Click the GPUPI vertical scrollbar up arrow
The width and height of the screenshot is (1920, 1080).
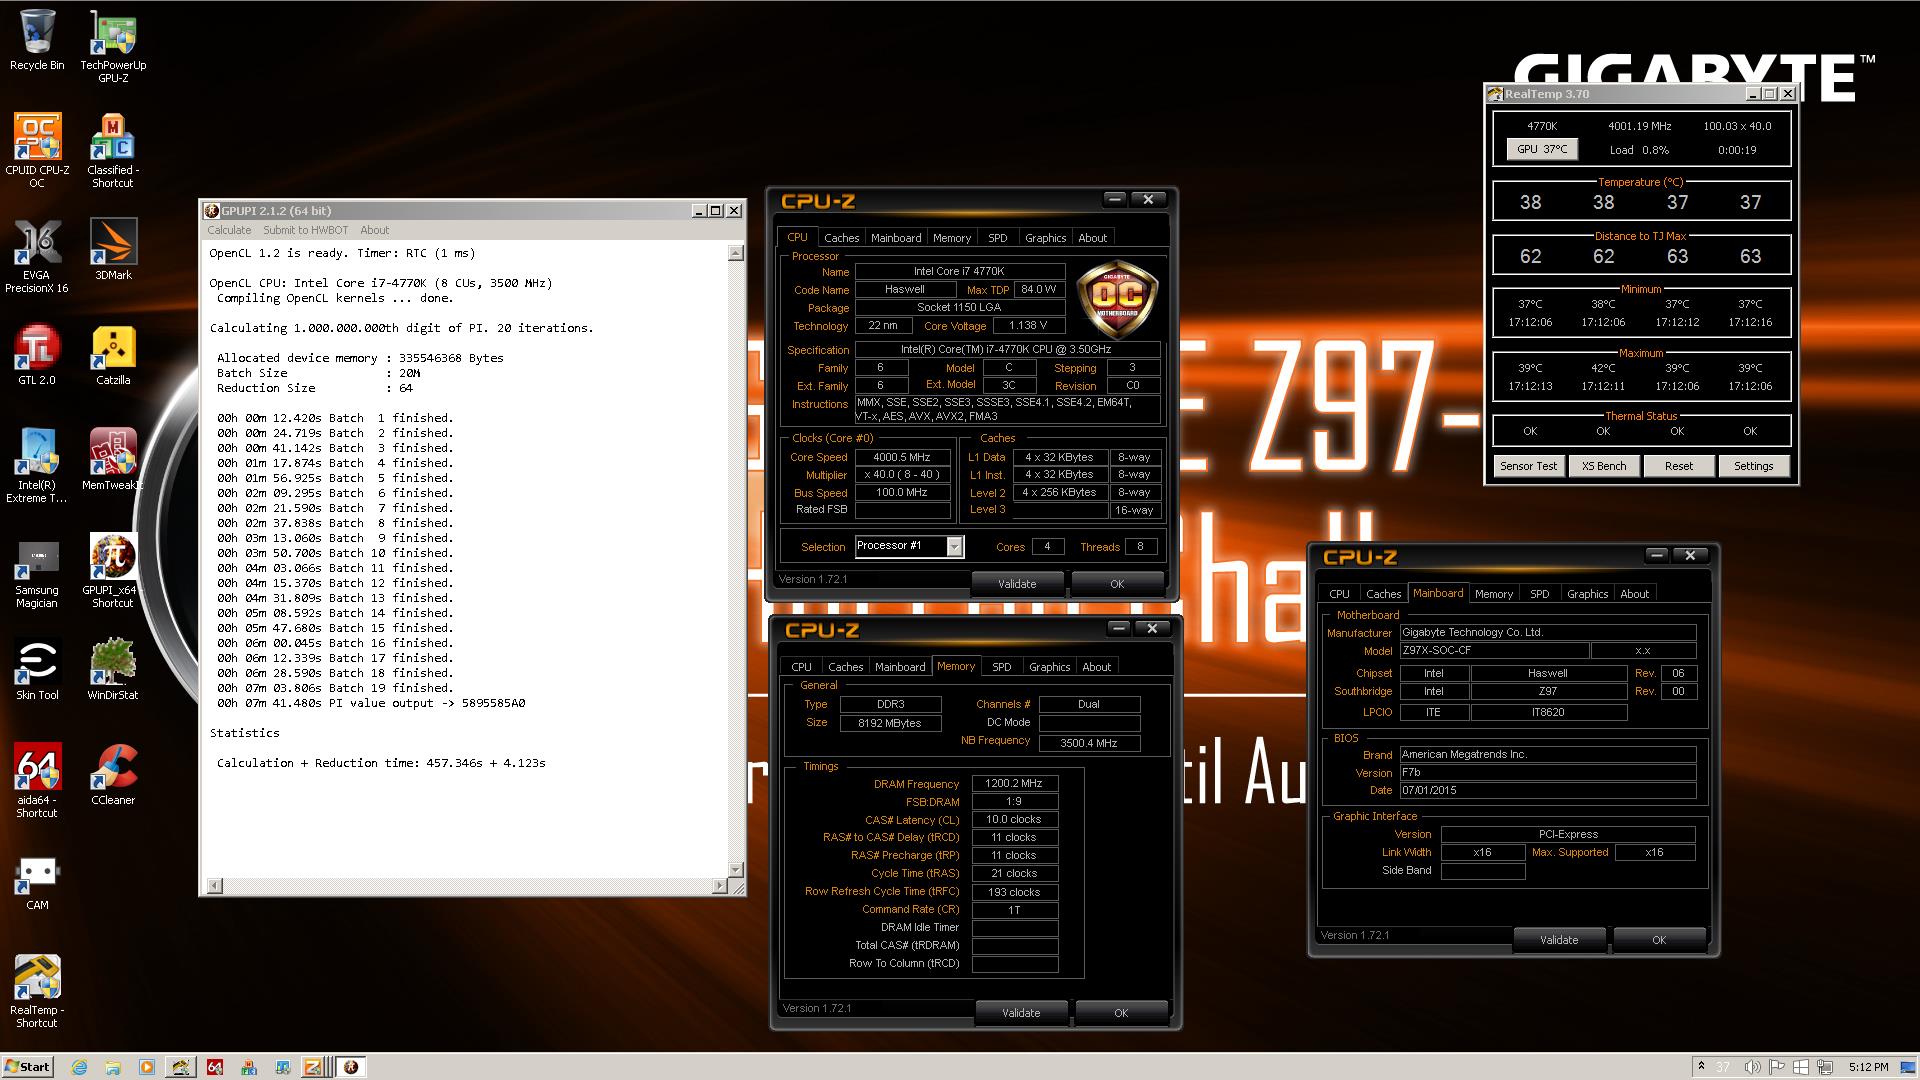(736, 253)
